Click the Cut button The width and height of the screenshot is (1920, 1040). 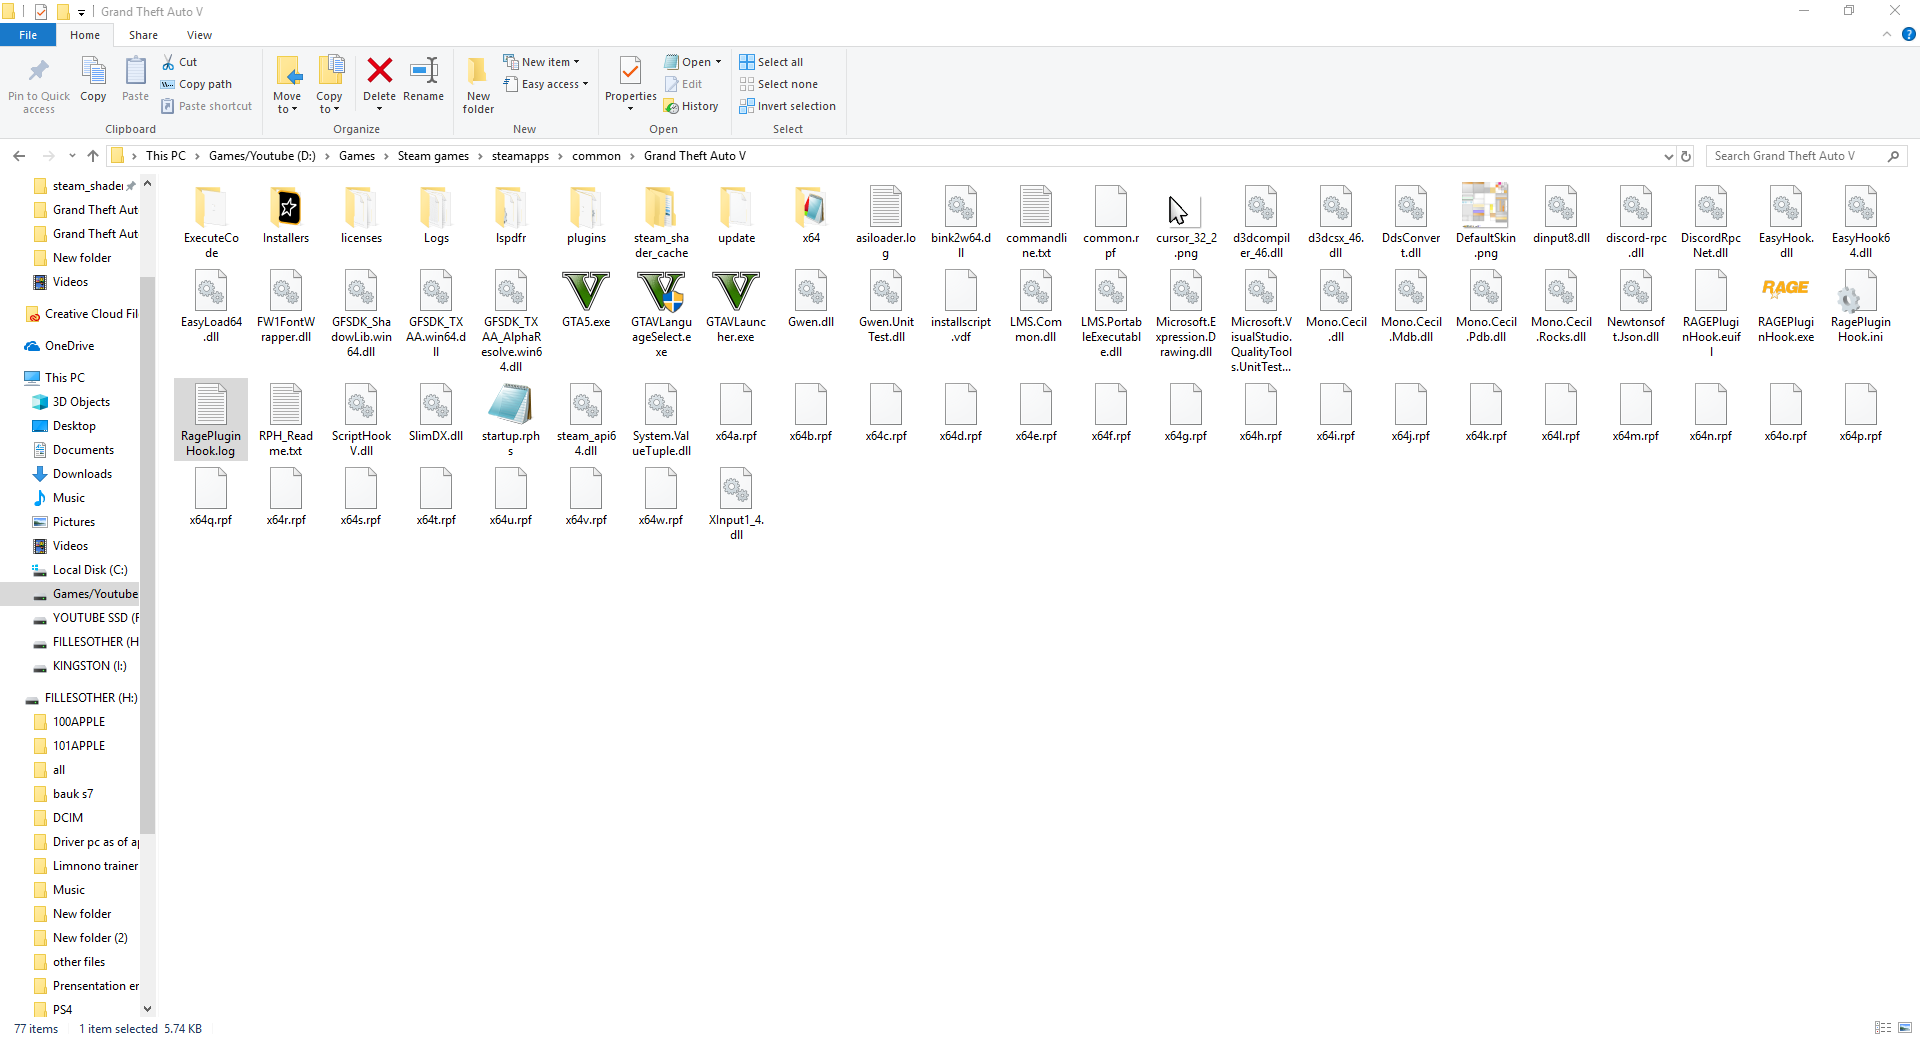click(x=180, y=62)
